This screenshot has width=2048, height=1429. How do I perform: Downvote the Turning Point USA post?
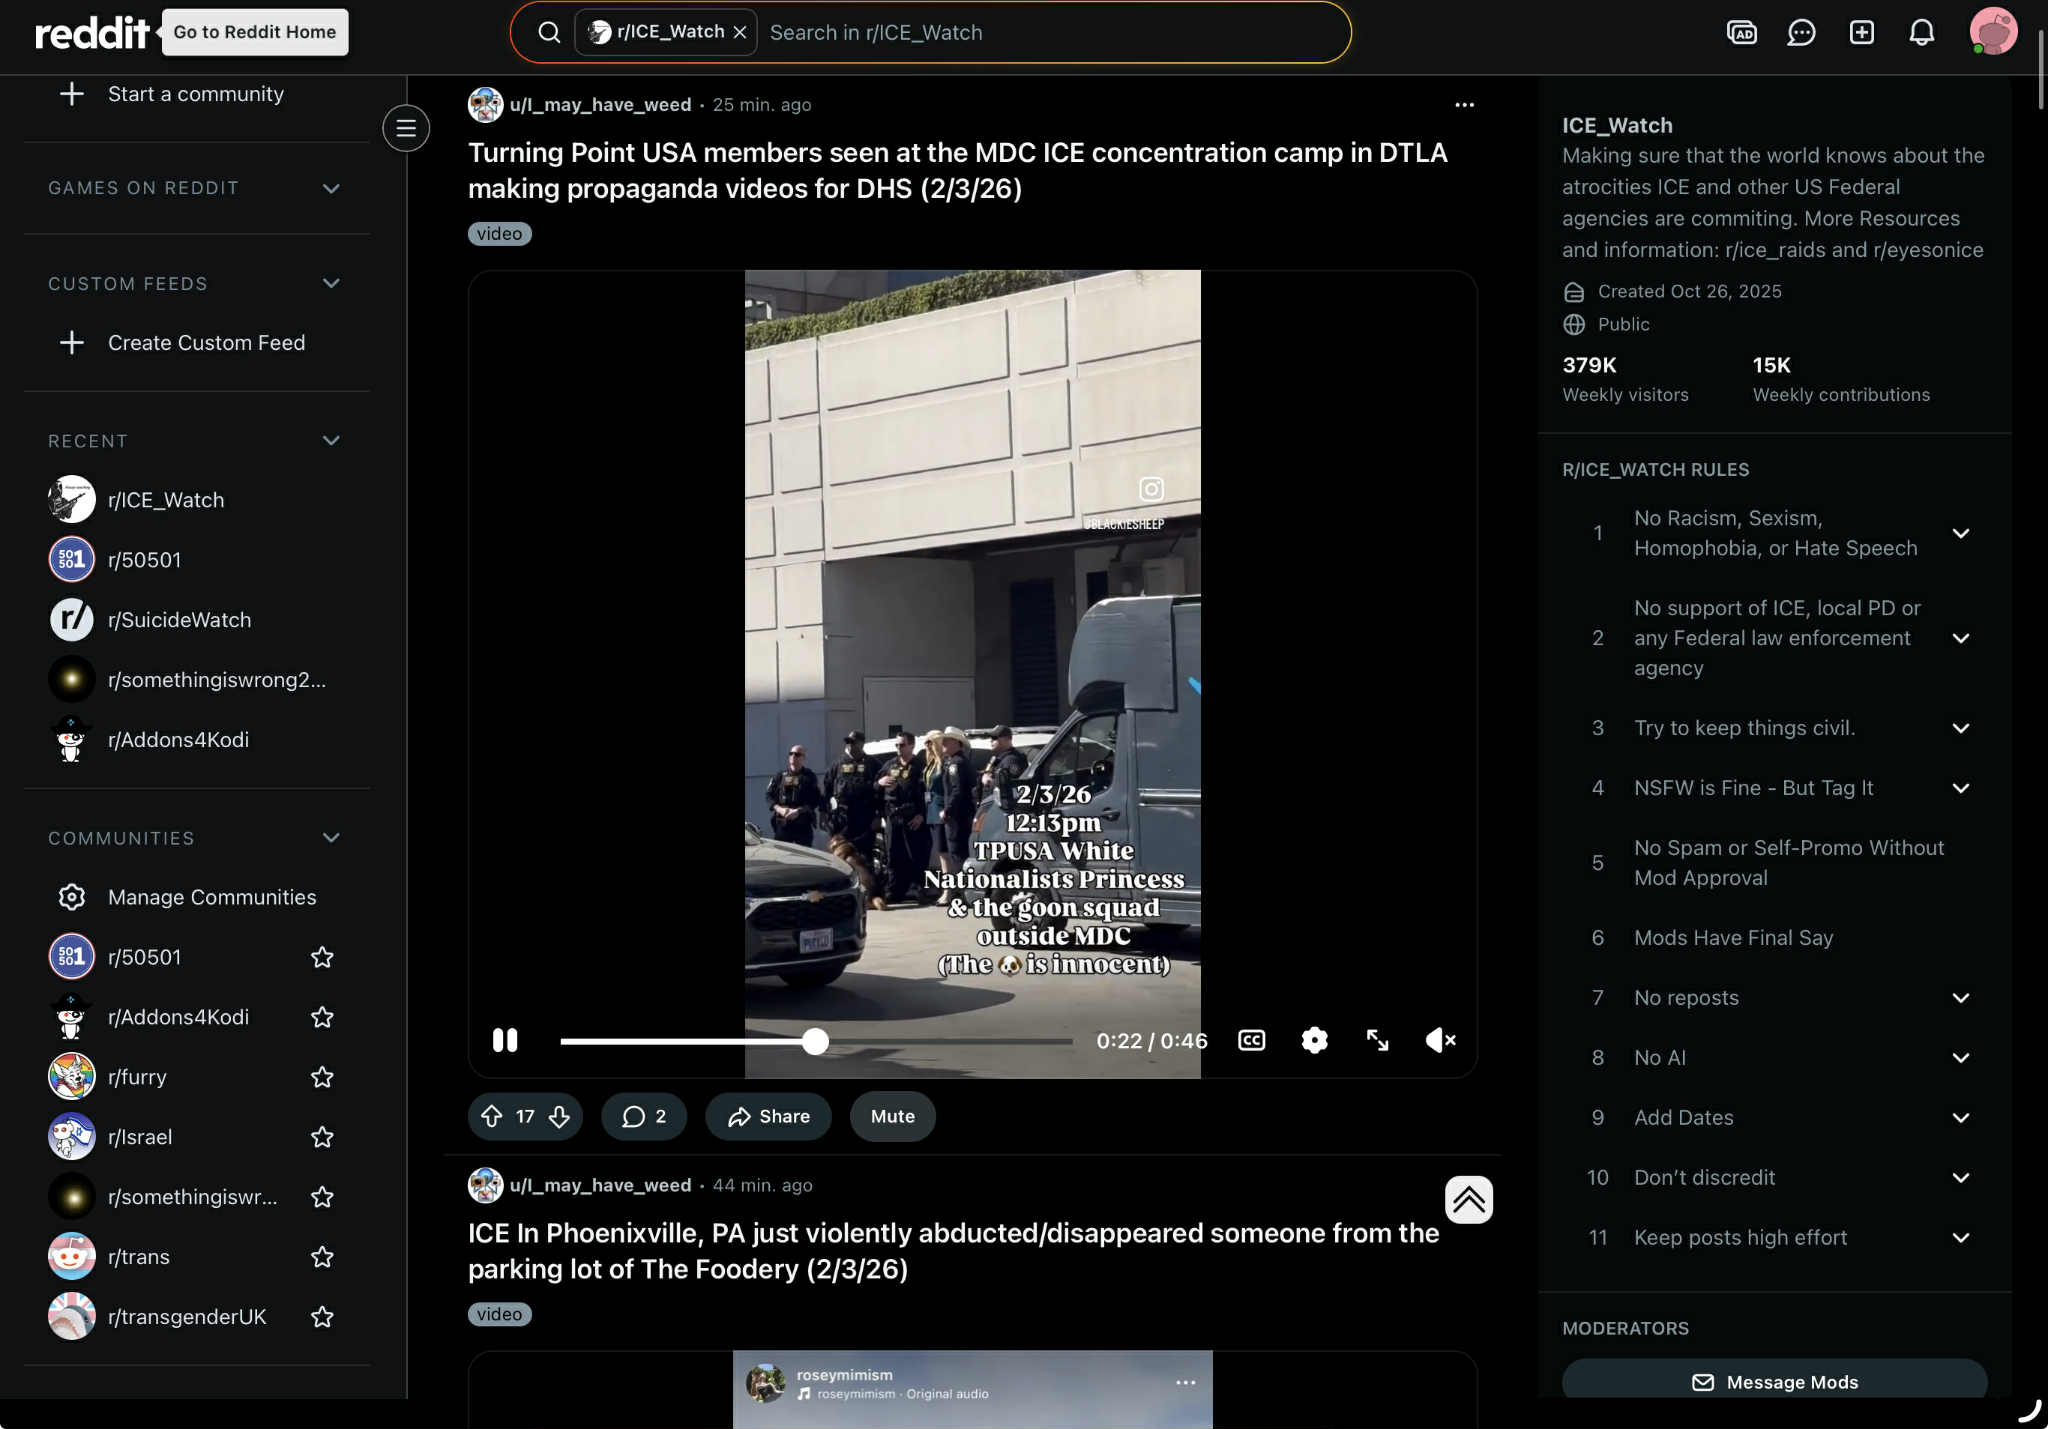(559, 1116)
